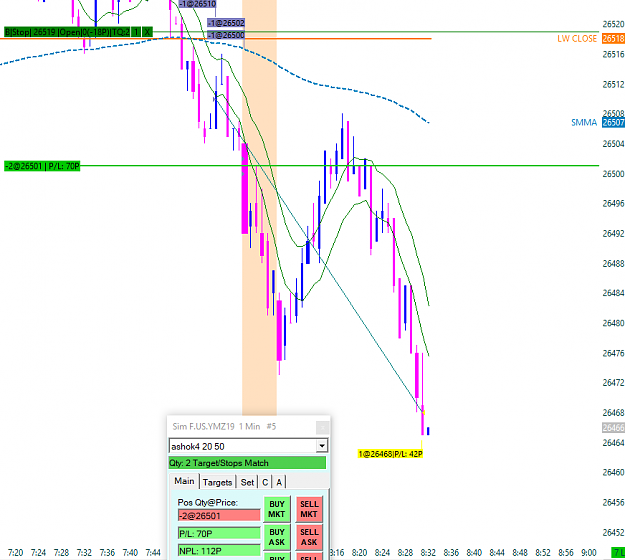Click the 7:20 time axis label
Screen dimensions: 625x560
coord(15,553)
